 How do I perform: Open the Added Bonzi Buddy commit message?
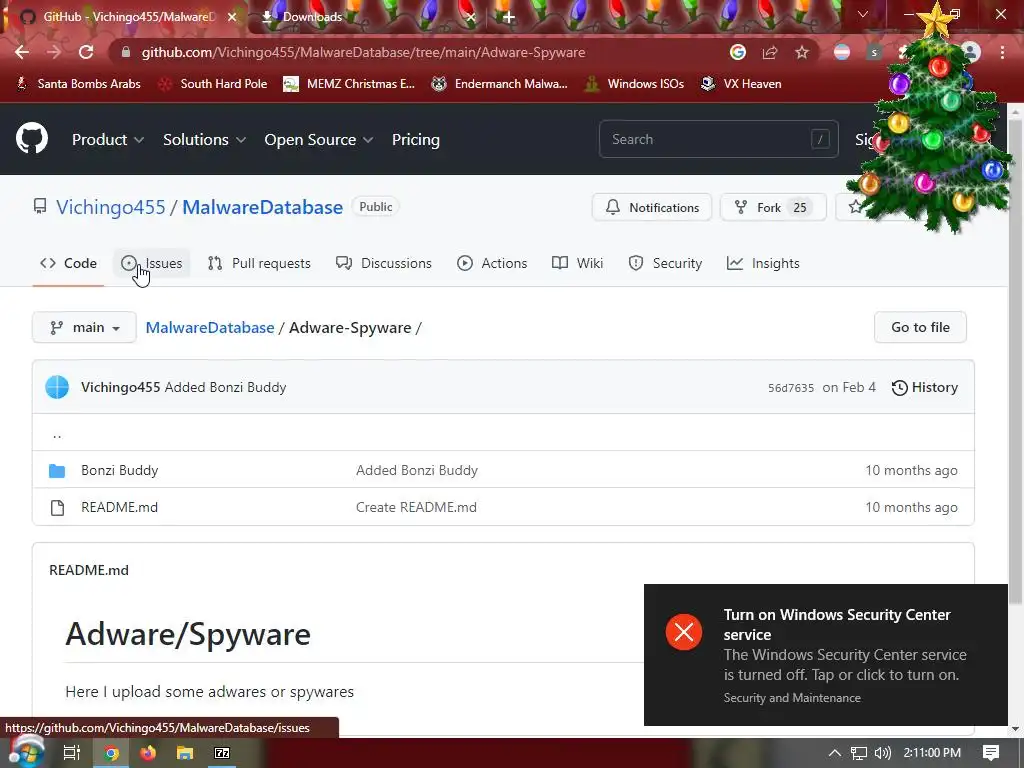(x=225, y=387)
